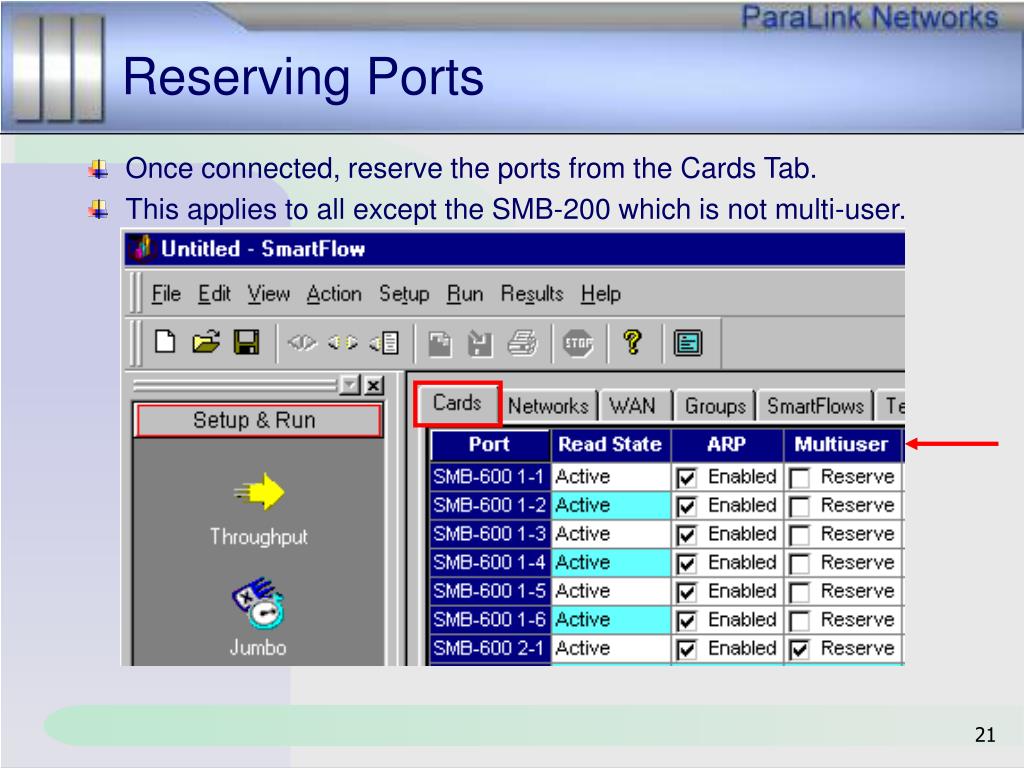Switch to the Cards tab
Viewport: 1024px width, 768px height.
[457, 403]
